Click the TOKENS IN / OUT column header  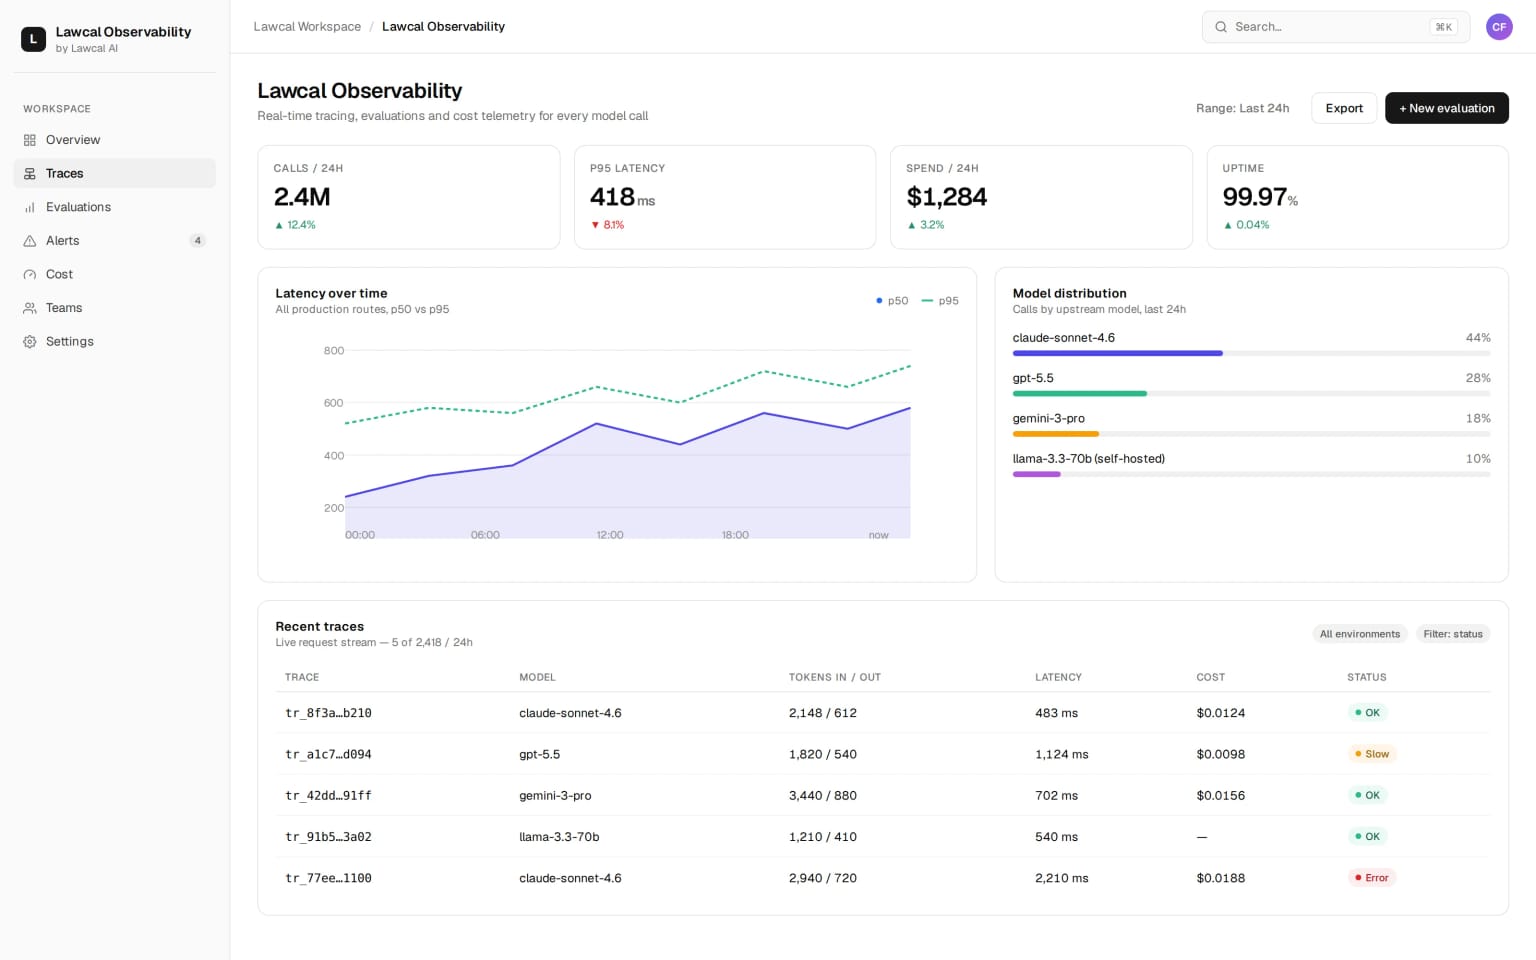point(835,677)
